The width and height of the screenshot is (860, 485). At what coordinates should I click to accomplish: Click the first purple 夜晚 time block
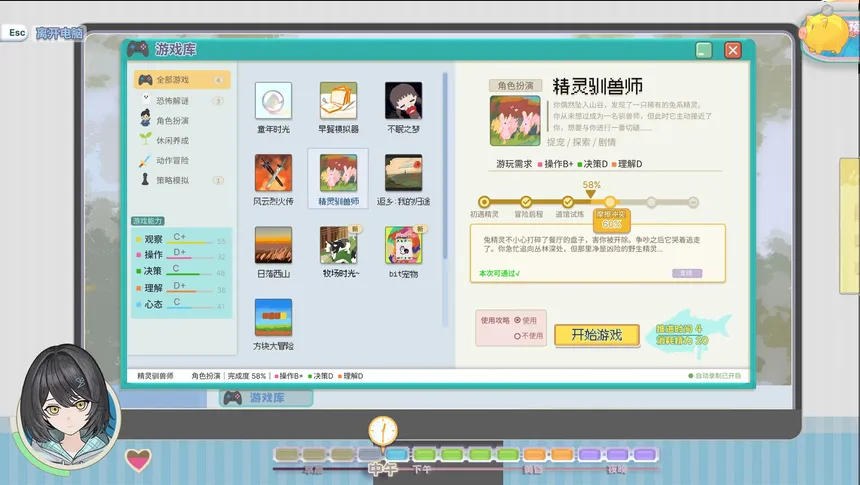[590, 454]
